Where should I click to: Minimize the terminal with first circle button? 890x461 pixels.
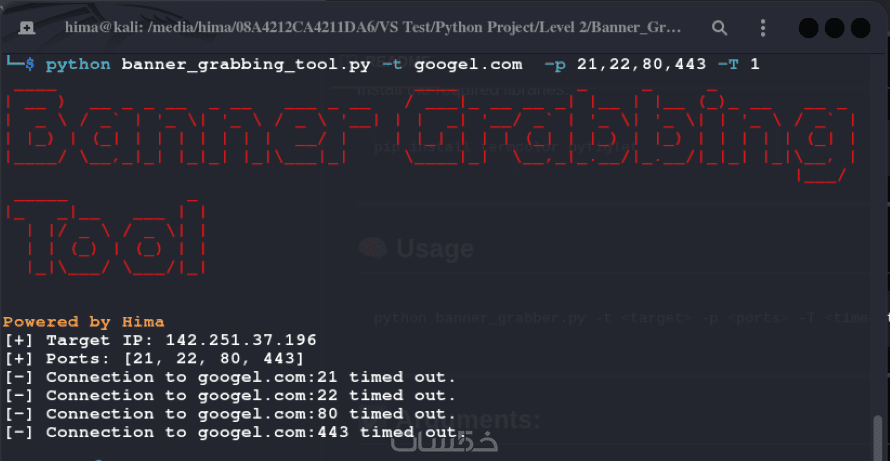[x=808, y=27]
